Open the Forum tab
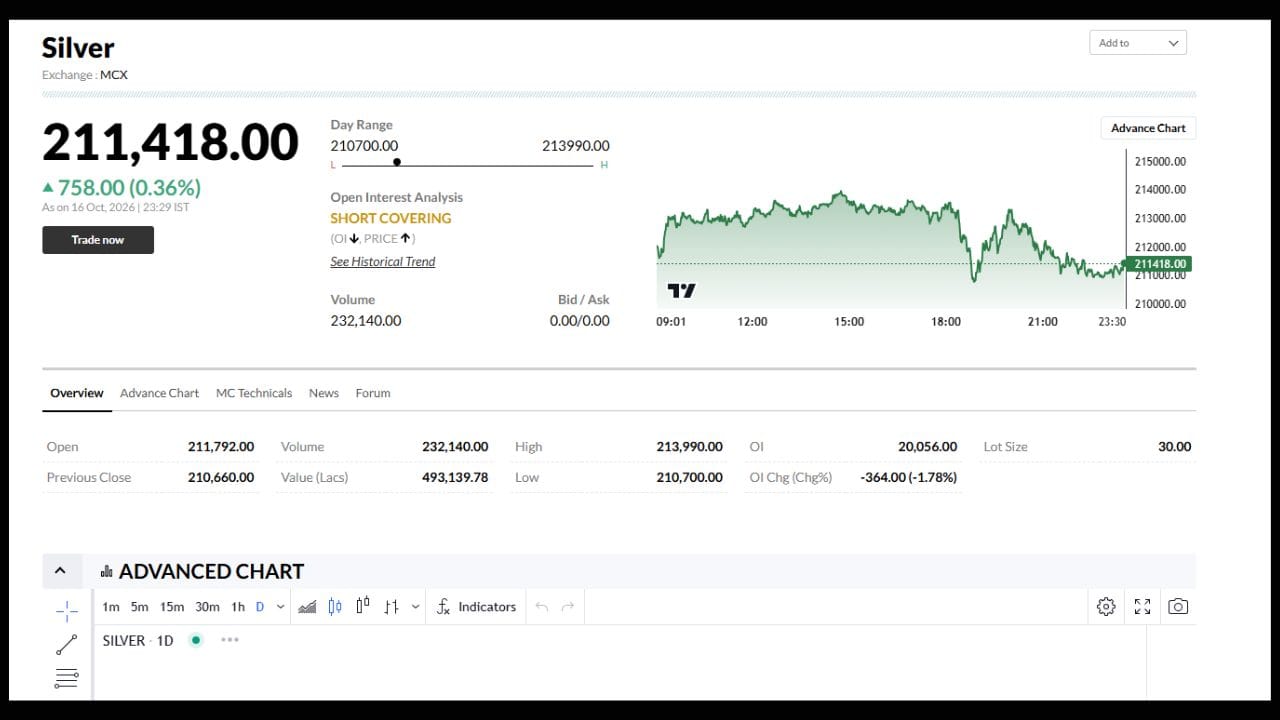 [x=373, y=393]
